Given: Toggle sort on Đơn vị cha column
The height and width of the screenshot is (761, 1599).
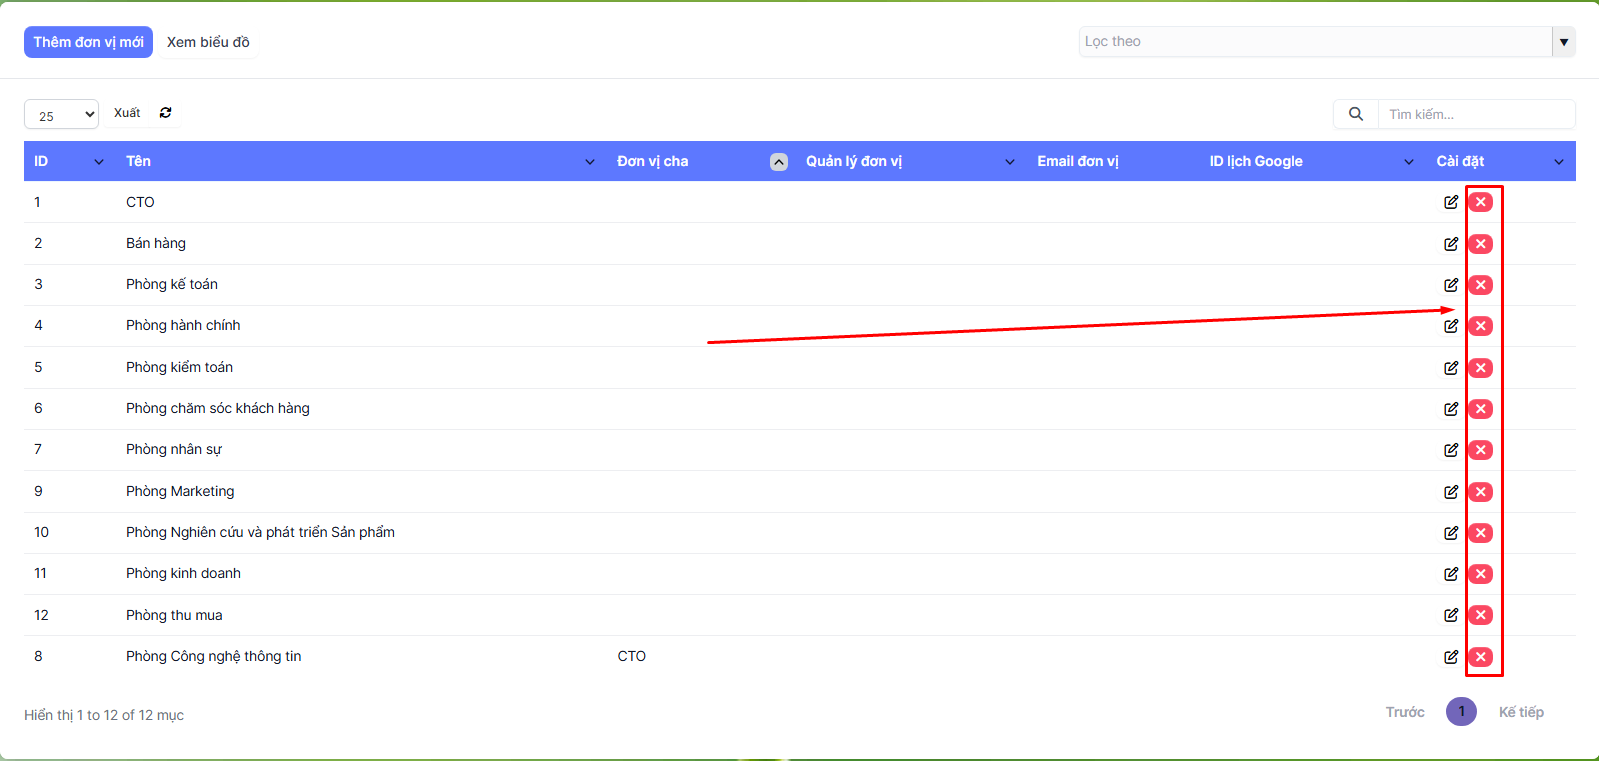Looking at the screenshot, I should 779,162.
